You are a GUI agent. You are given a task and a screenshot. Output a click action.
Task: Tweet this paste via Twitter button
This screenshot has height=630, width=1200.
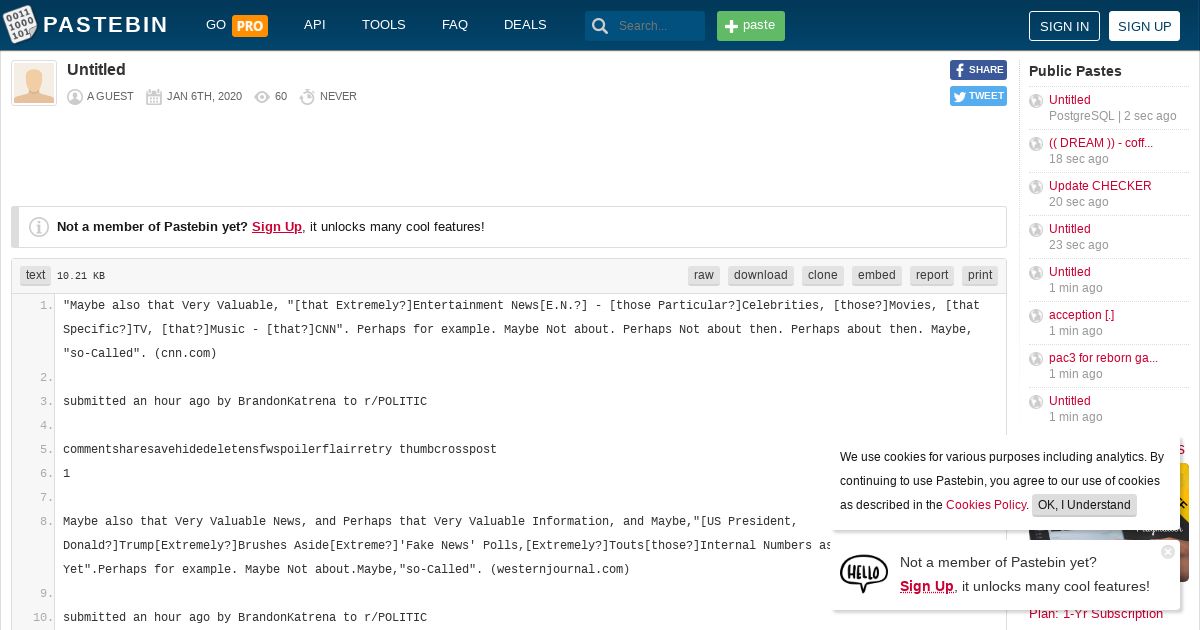click(978, 96)
